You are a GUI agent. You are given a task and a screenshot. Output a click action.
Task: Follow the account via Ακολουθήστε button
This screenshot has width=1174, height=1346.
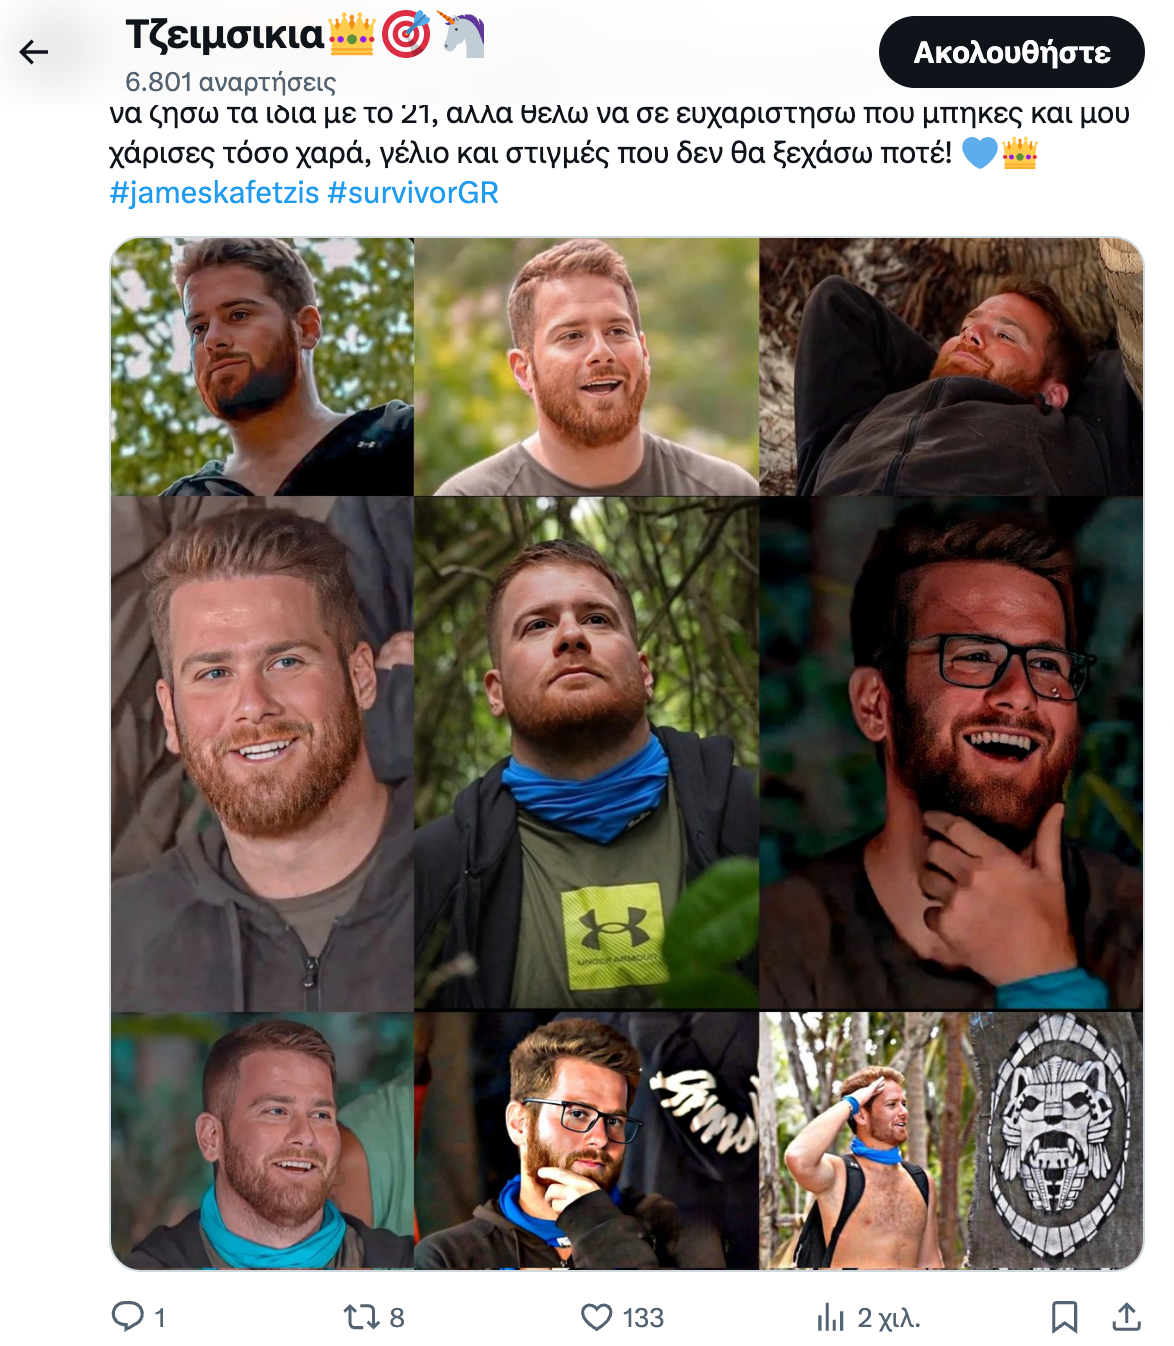(x=1011, y=52)
